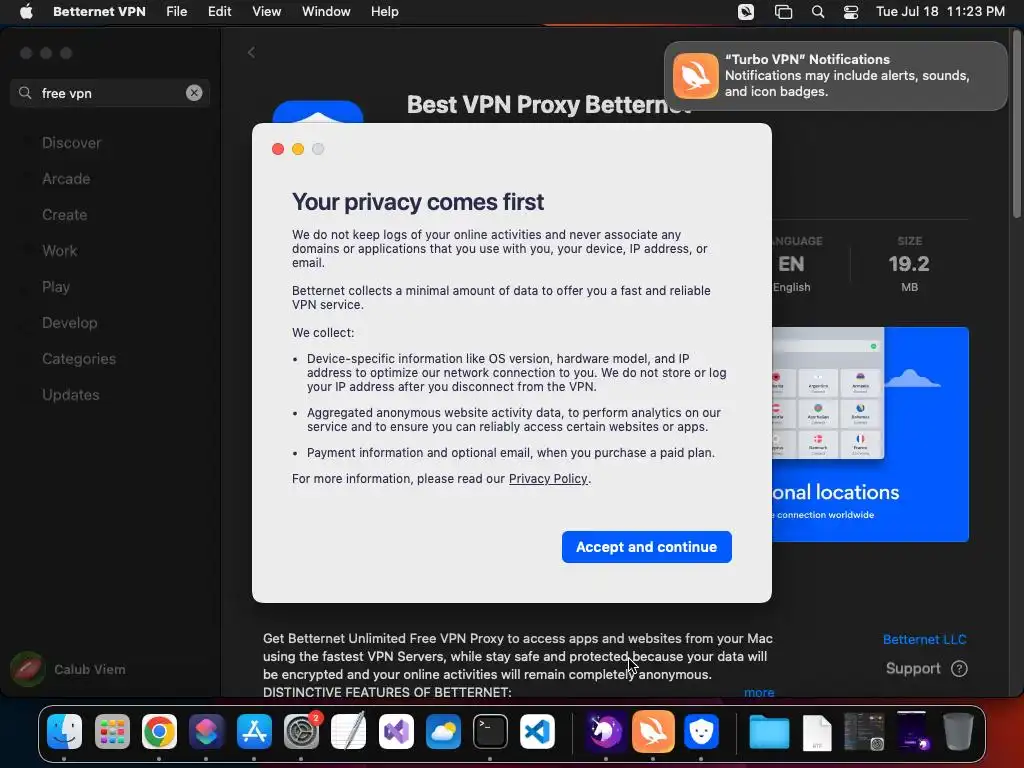Select Play in App Store sidebar
The height and width of the screenshot is (768, 1024).
[x=56, y=287]
